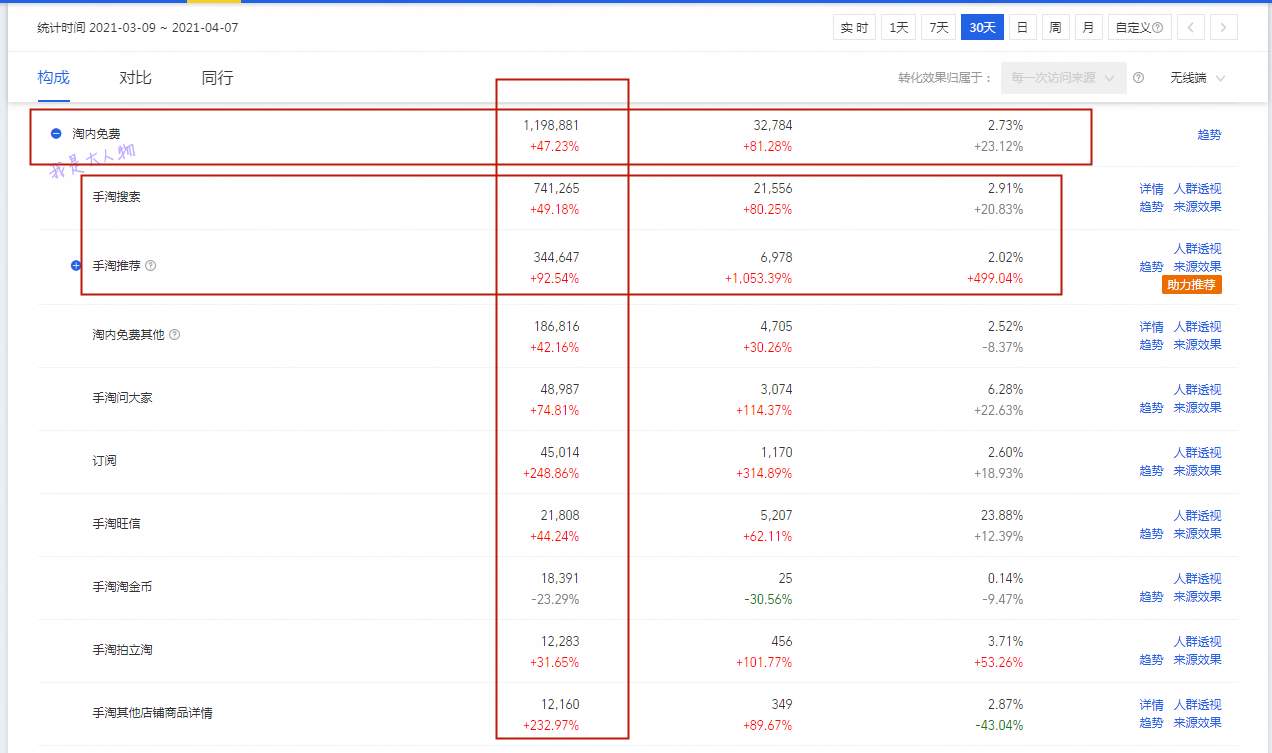Open 人群透视 for 手淘旺信
The width and height of the screenshot is (1272, 753).
[1197, 516]
